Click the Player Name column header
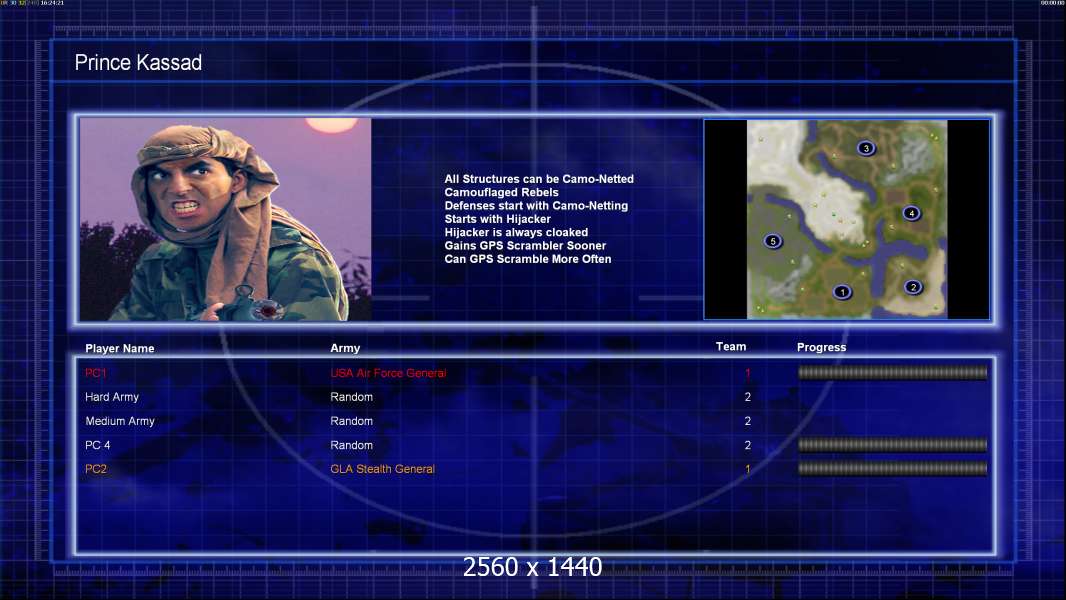The height and width of the screenshot is (600, 1066). pos(120,349)
